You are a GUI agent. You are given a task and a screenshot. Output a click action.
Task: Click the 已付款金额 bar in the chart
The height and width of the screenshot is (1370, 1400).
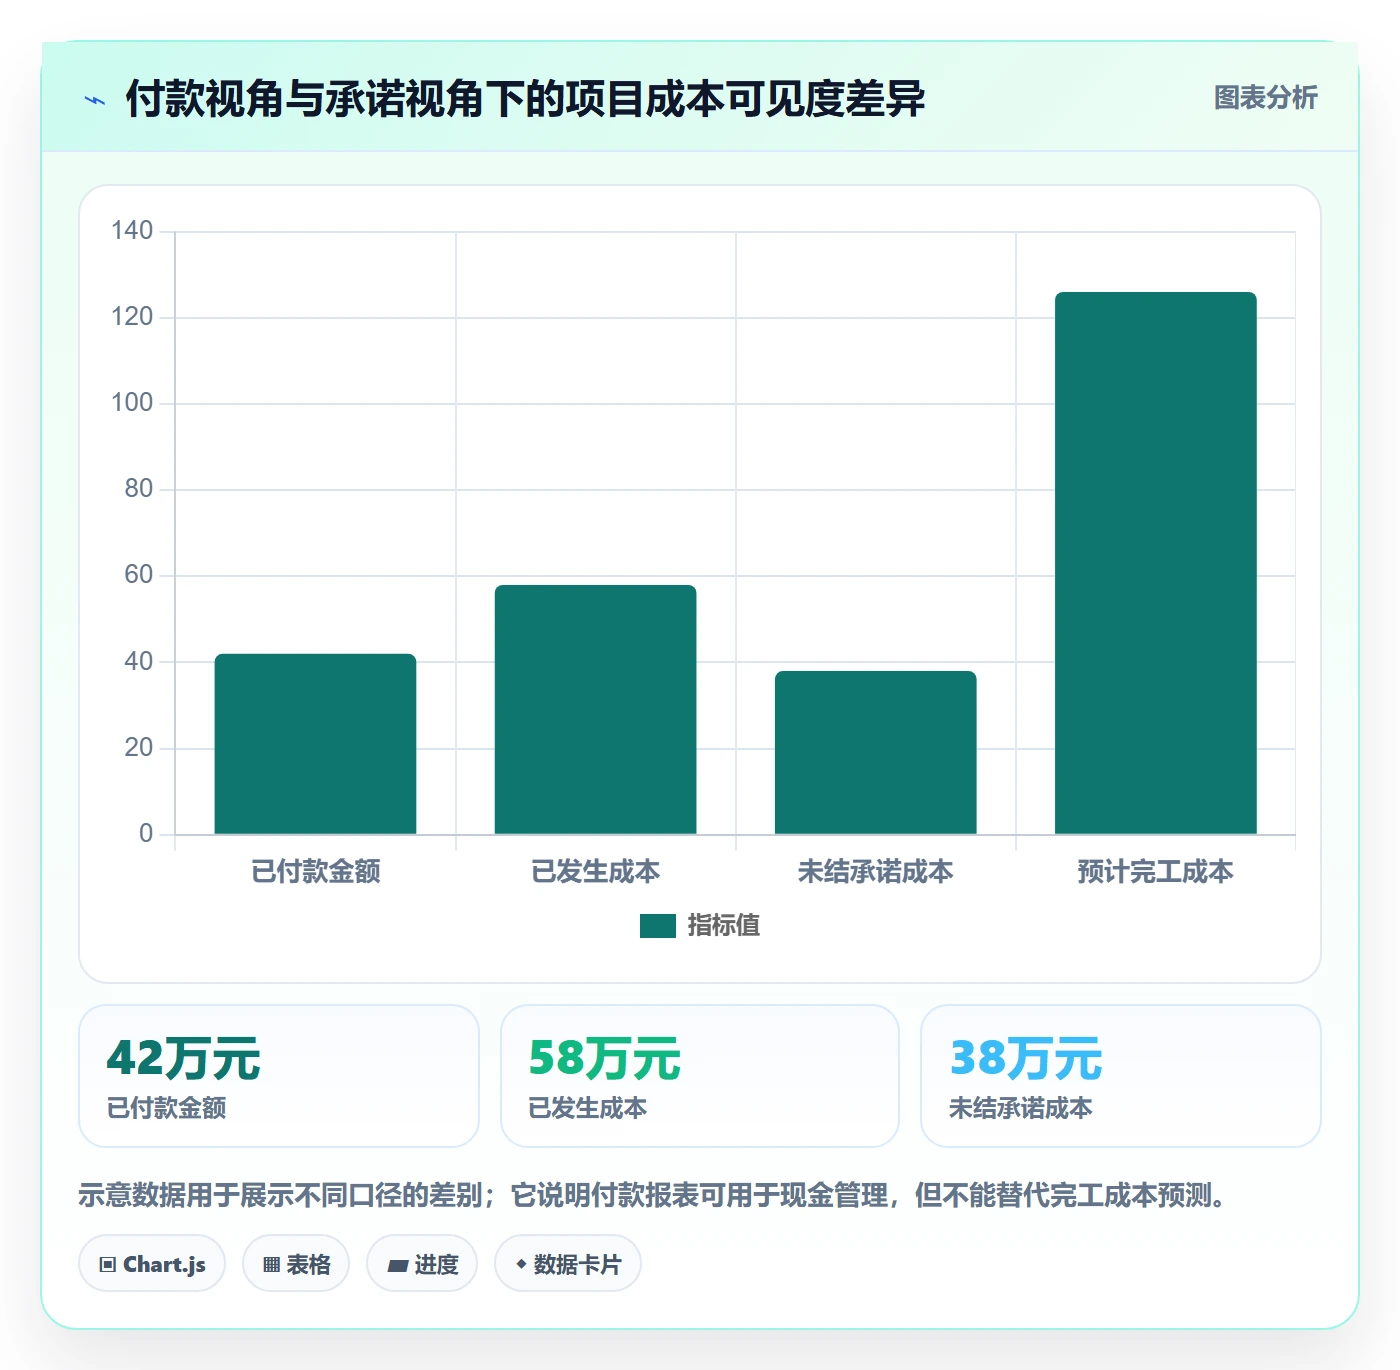tap(315, 744)
